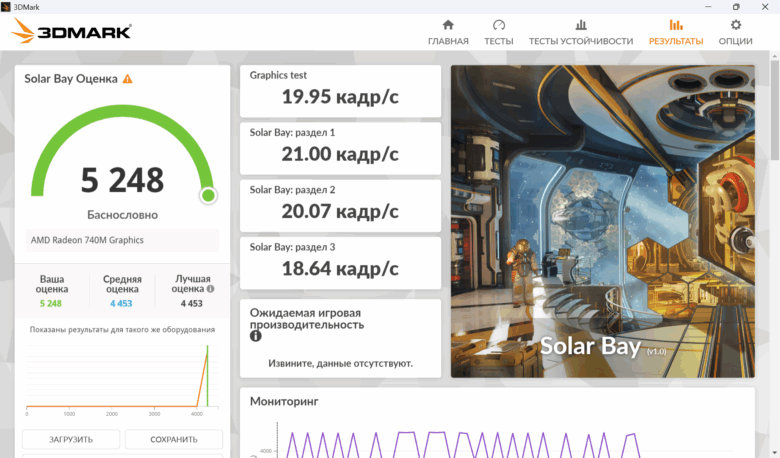This screenshot has height=458, width=780.
Task: Click the 3DMark title bar app icon
Action: (5, 6)
